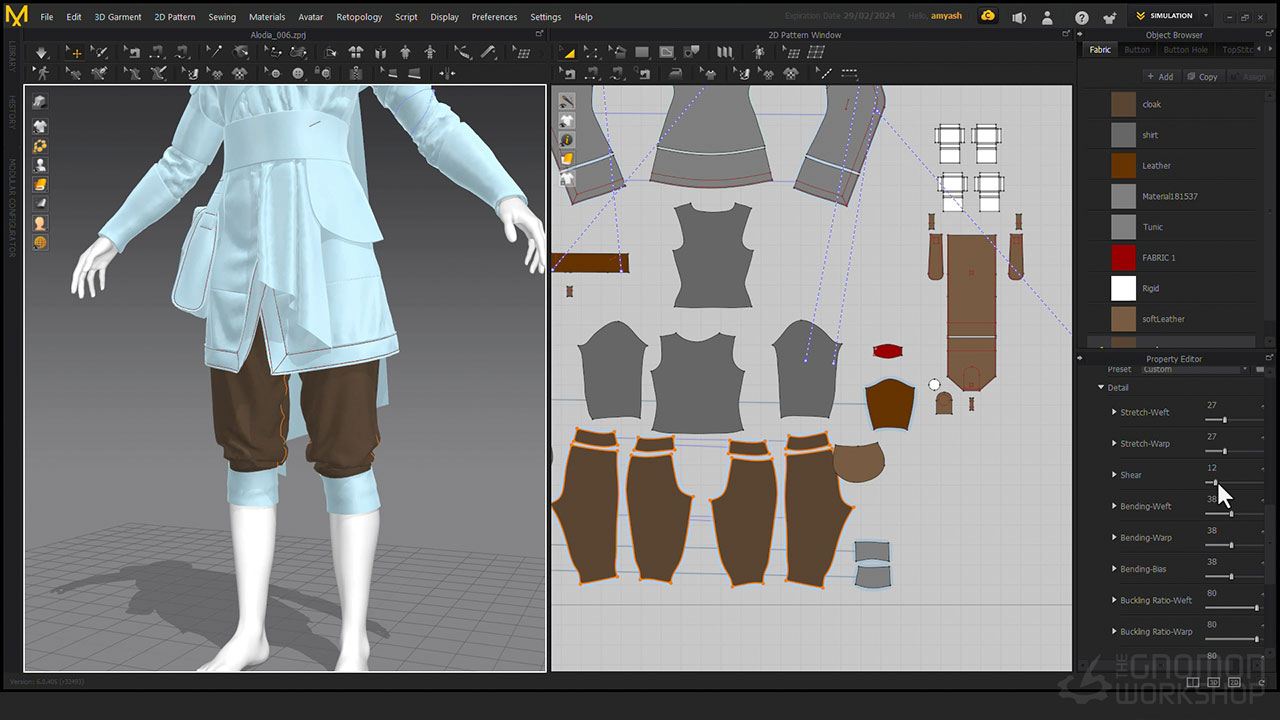Select the Rectangle pattern tool

640,52
